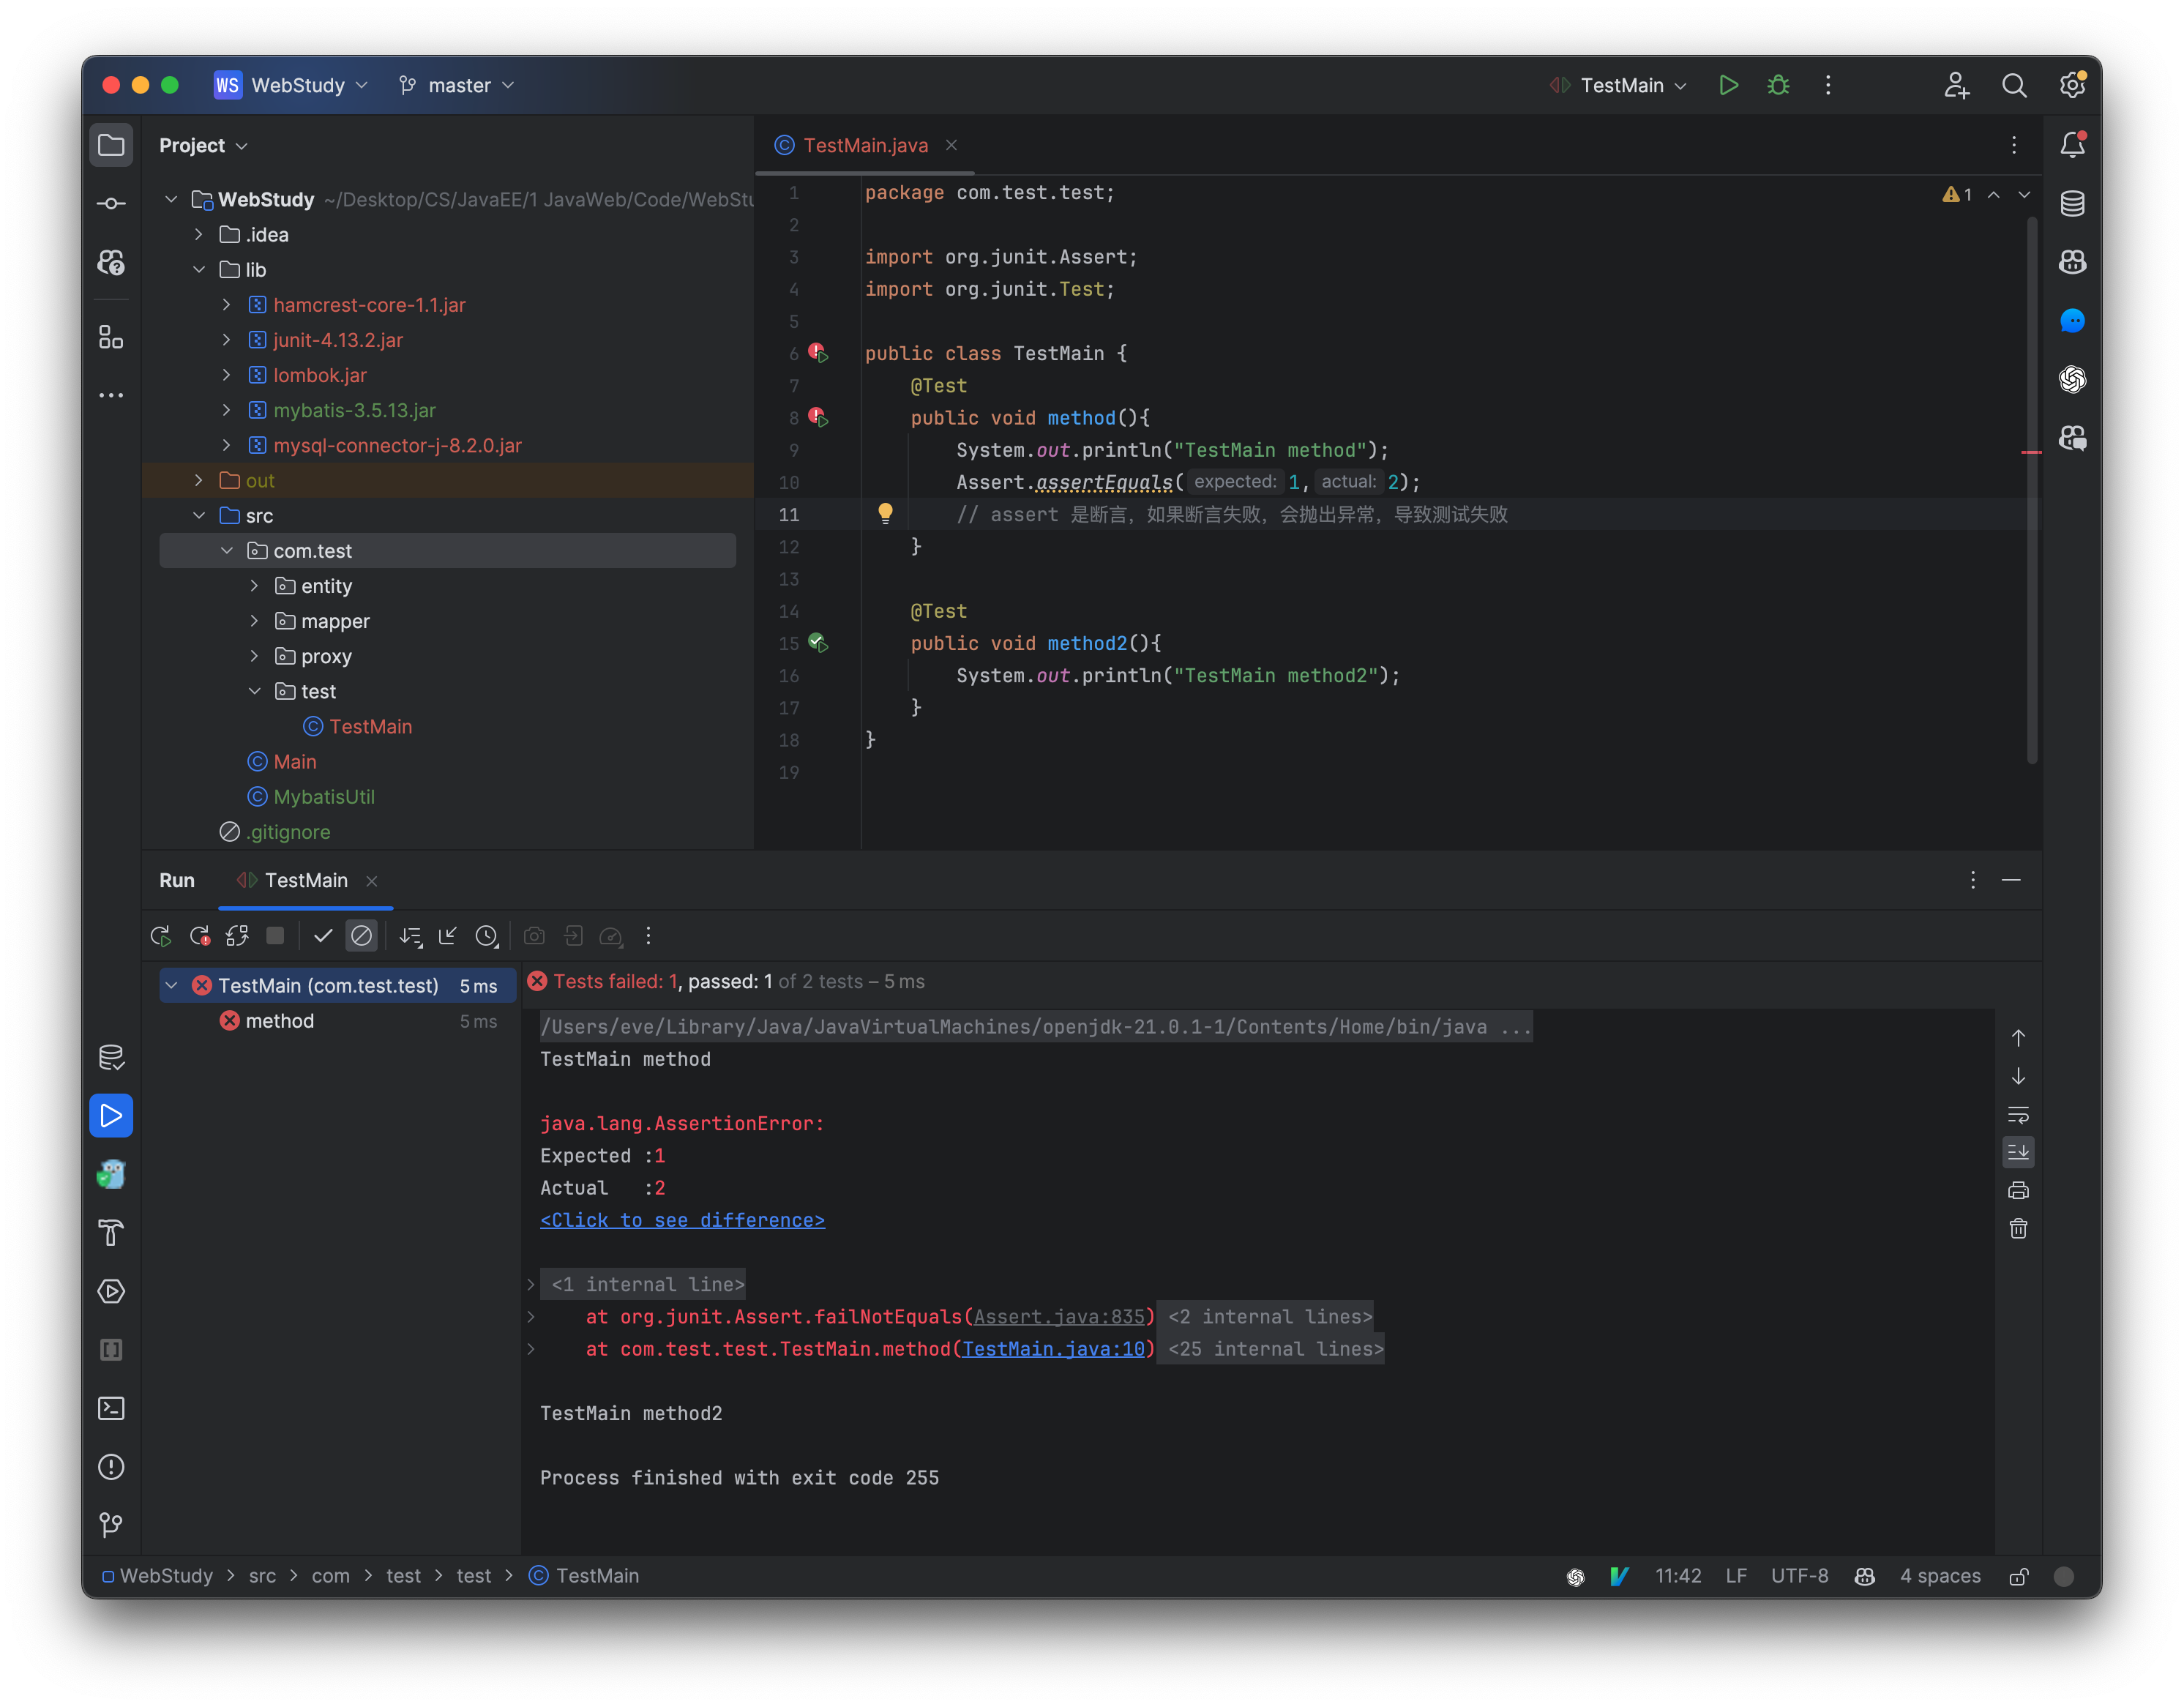Click the 'Click to see difference' link
The height and width of the screenshot is (1707, 2184).
pyautogui.click(x=682, y=1220)
